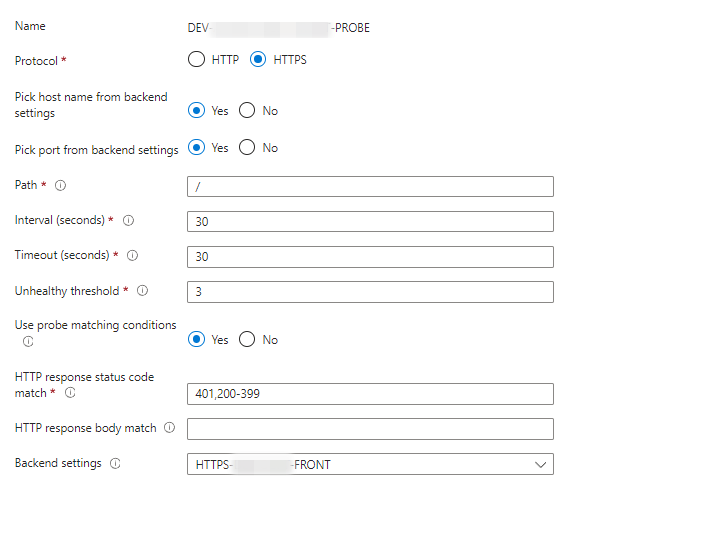Click the HTTP response body match field
This screenshot has height=538, width=708.
click(x=370, y=429)
